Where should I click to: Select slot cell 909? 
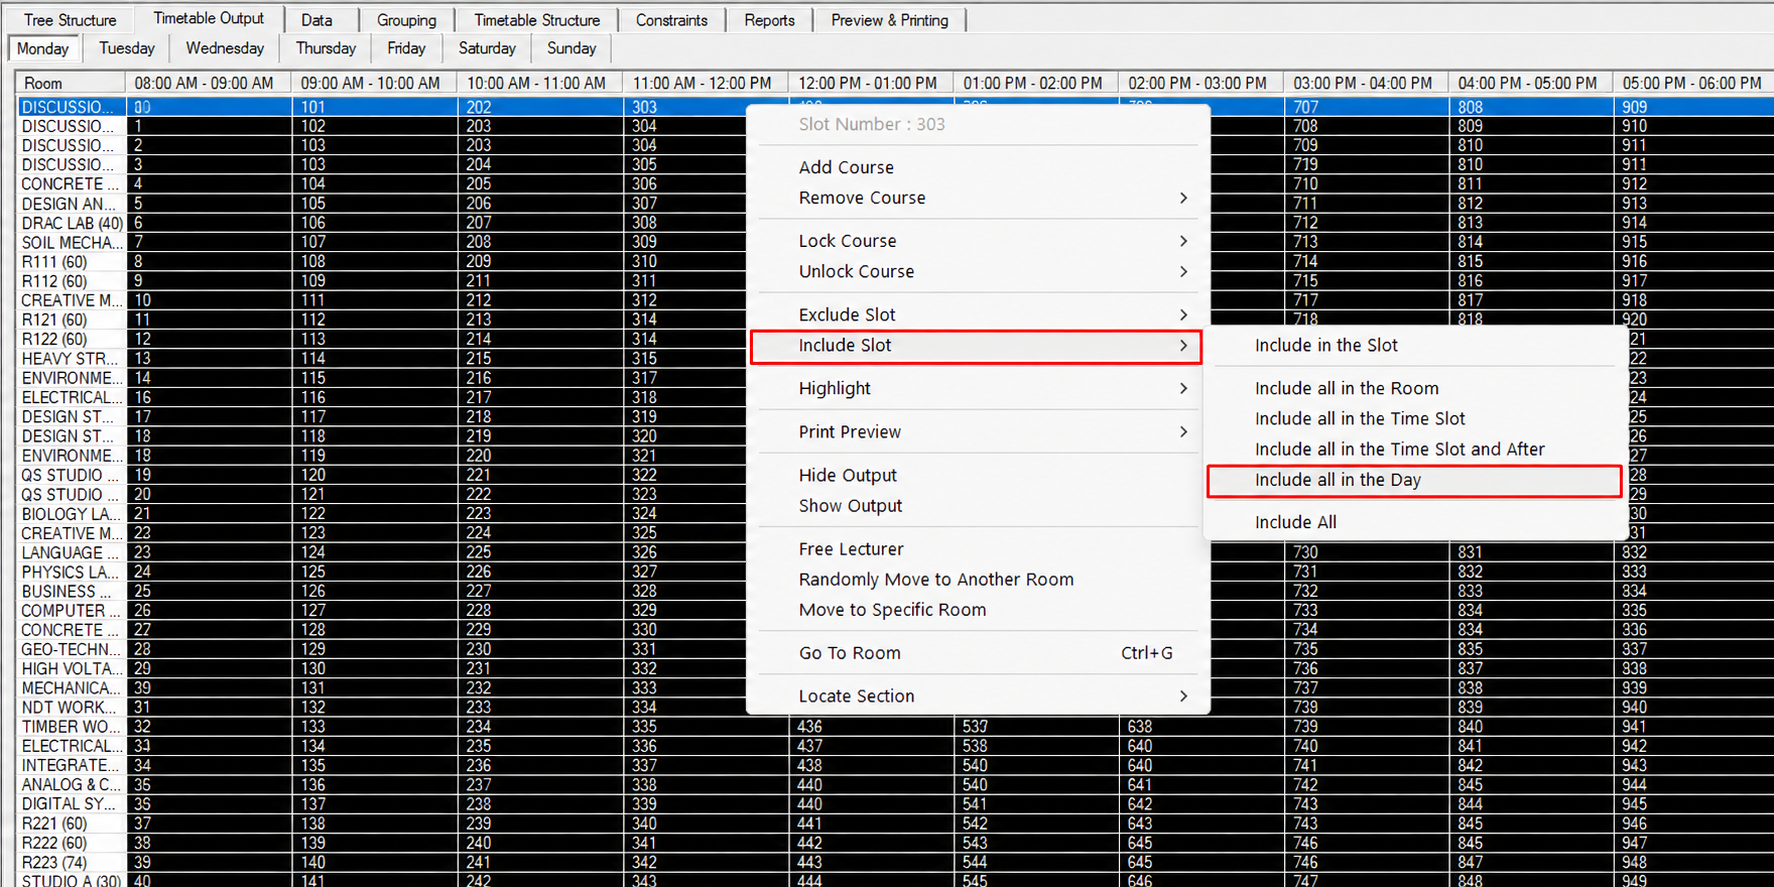pos(1694,107)
